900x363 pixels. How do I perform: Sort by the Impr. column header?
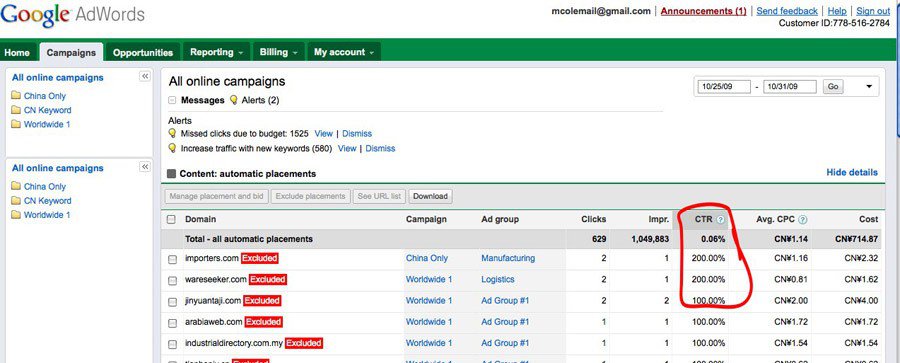658,219
